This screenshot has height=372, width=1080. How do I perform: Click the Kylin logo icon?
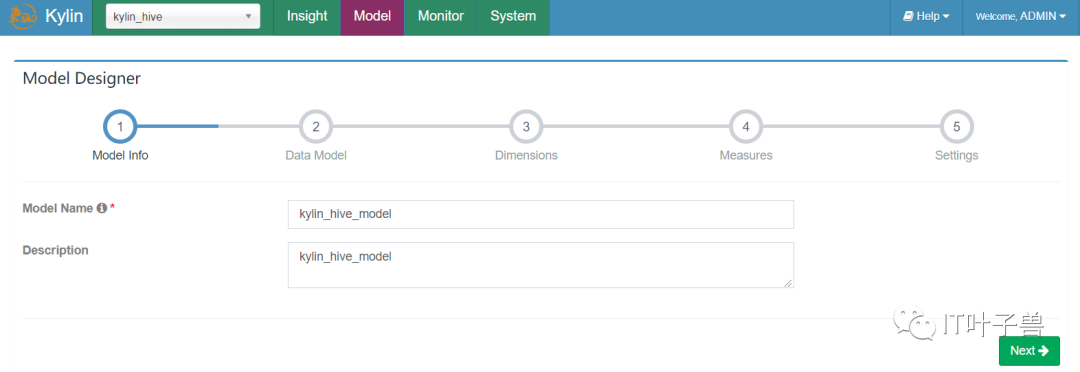click(x=22, y=17)
